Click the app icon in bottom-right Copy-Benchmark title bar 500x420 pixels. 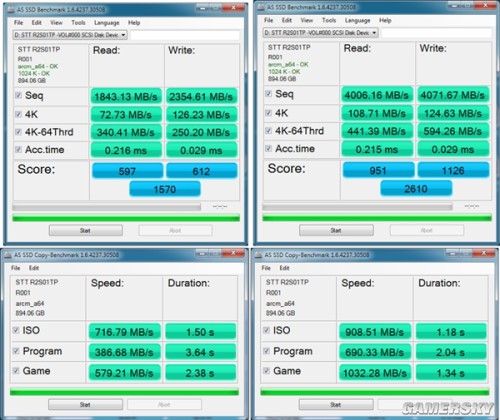pos(258,255)
